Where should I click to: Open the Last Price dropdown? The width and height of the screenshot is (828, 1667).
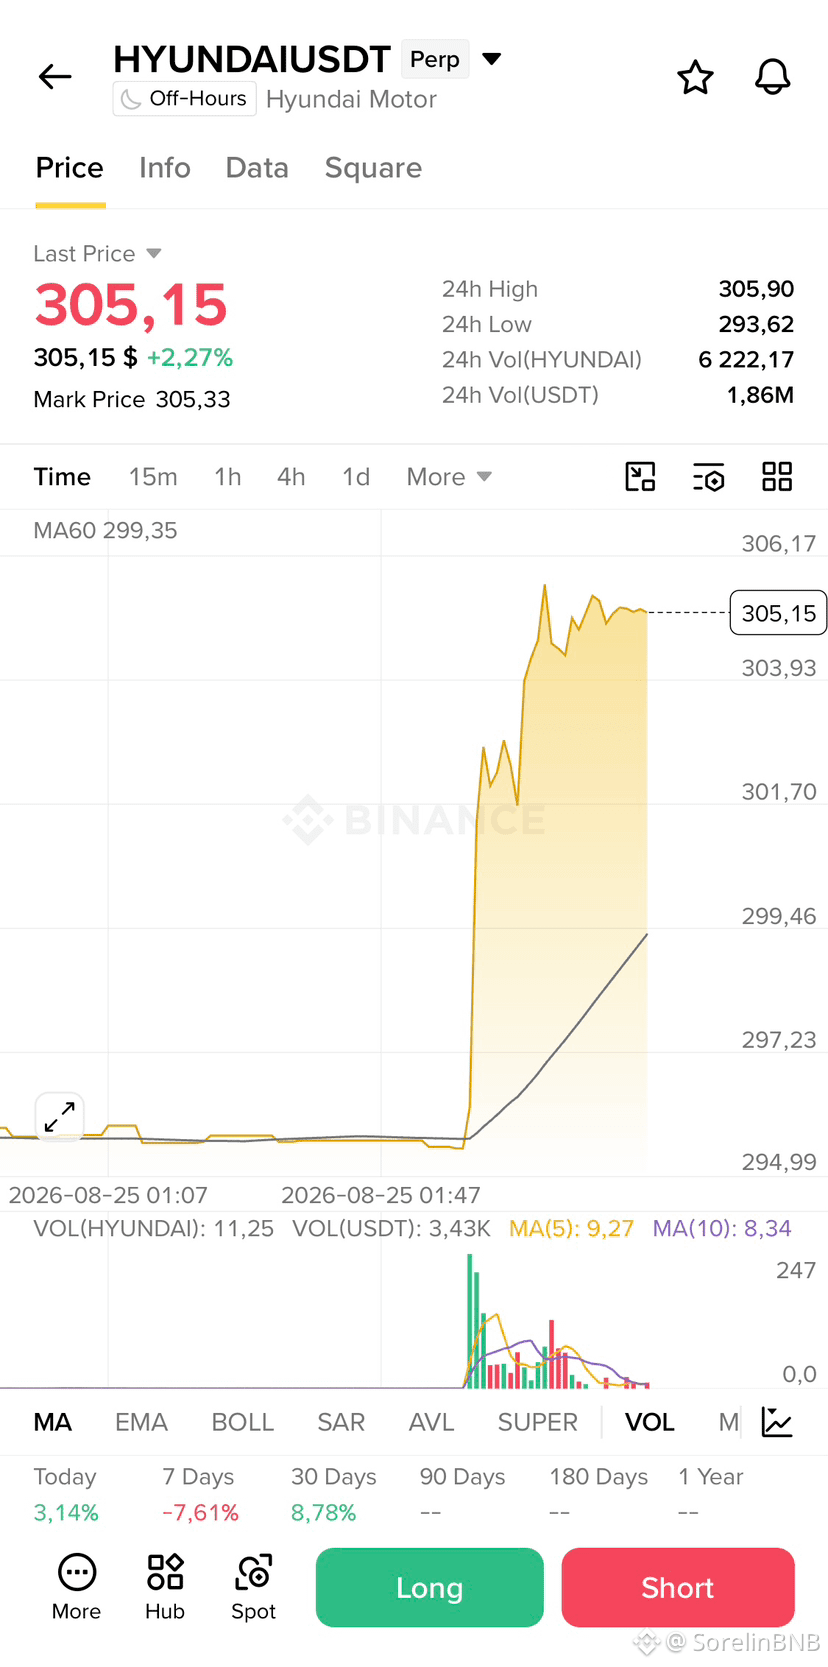[98, 254]
